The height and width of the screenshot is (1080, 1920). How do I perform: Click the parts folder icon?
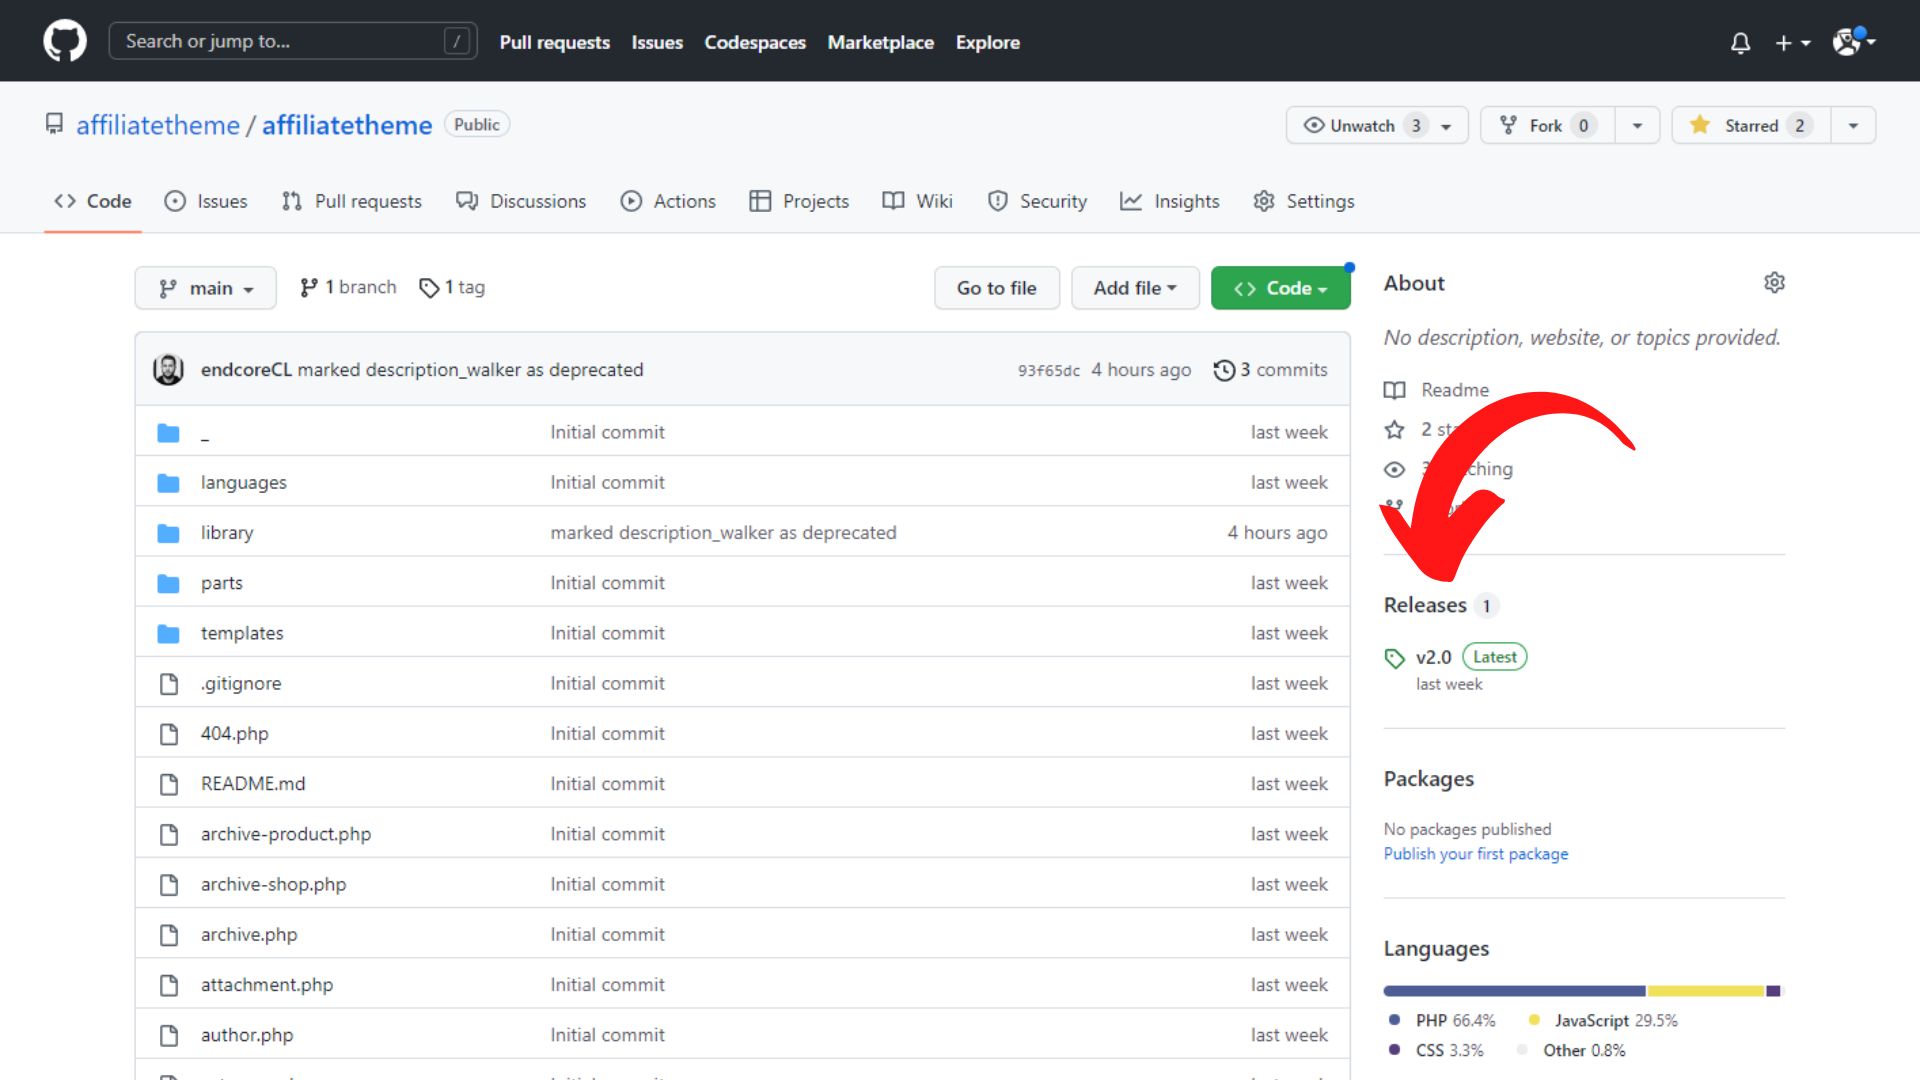tap(168, 583)
